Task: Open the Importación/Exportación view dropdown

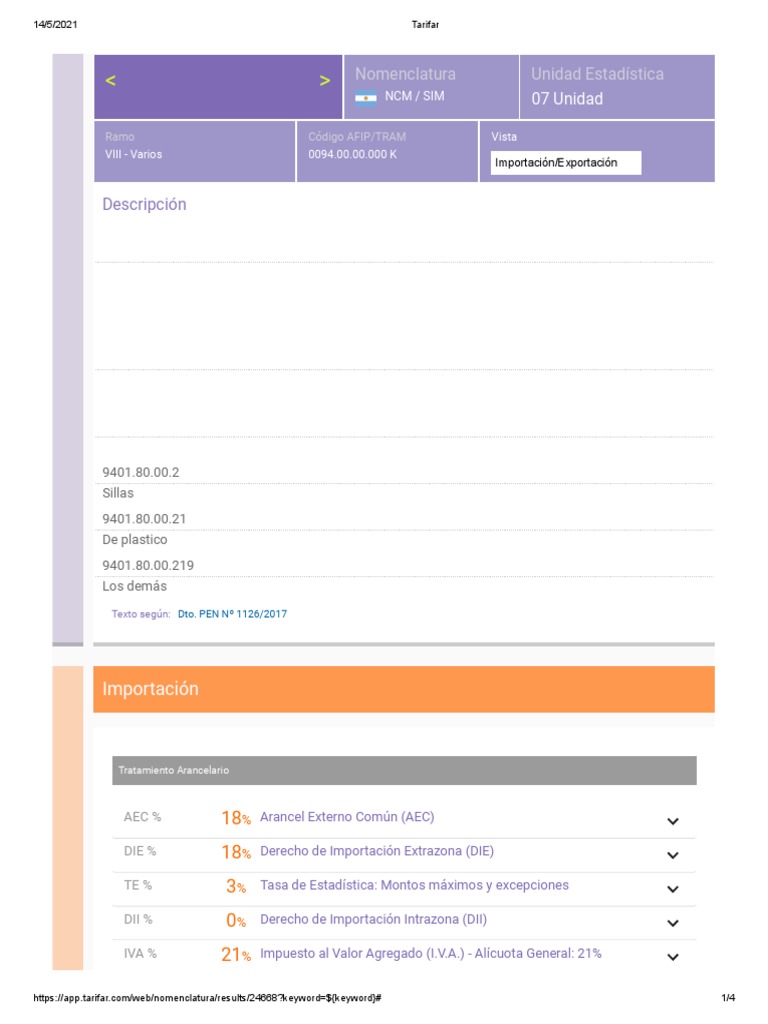Action: [566, 163]
